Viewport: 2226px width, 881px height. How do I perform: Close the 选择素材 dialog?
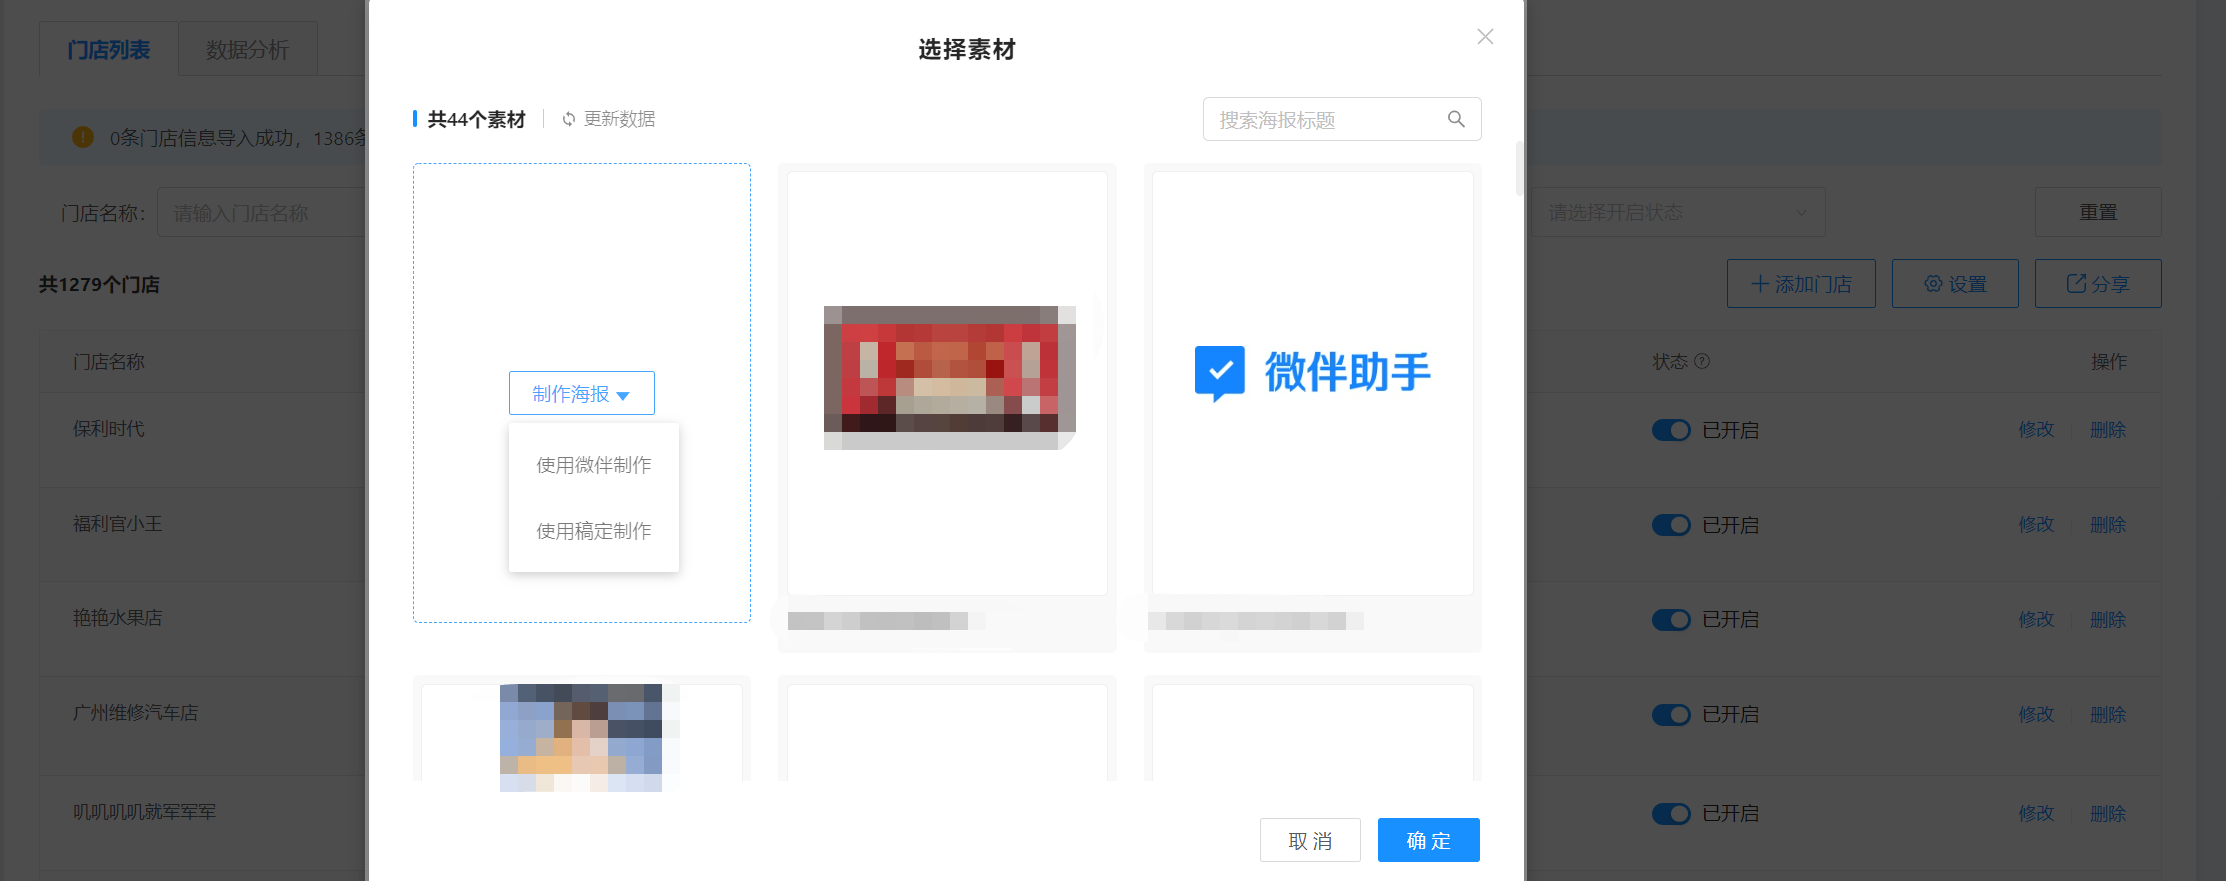pos(1485,37)
